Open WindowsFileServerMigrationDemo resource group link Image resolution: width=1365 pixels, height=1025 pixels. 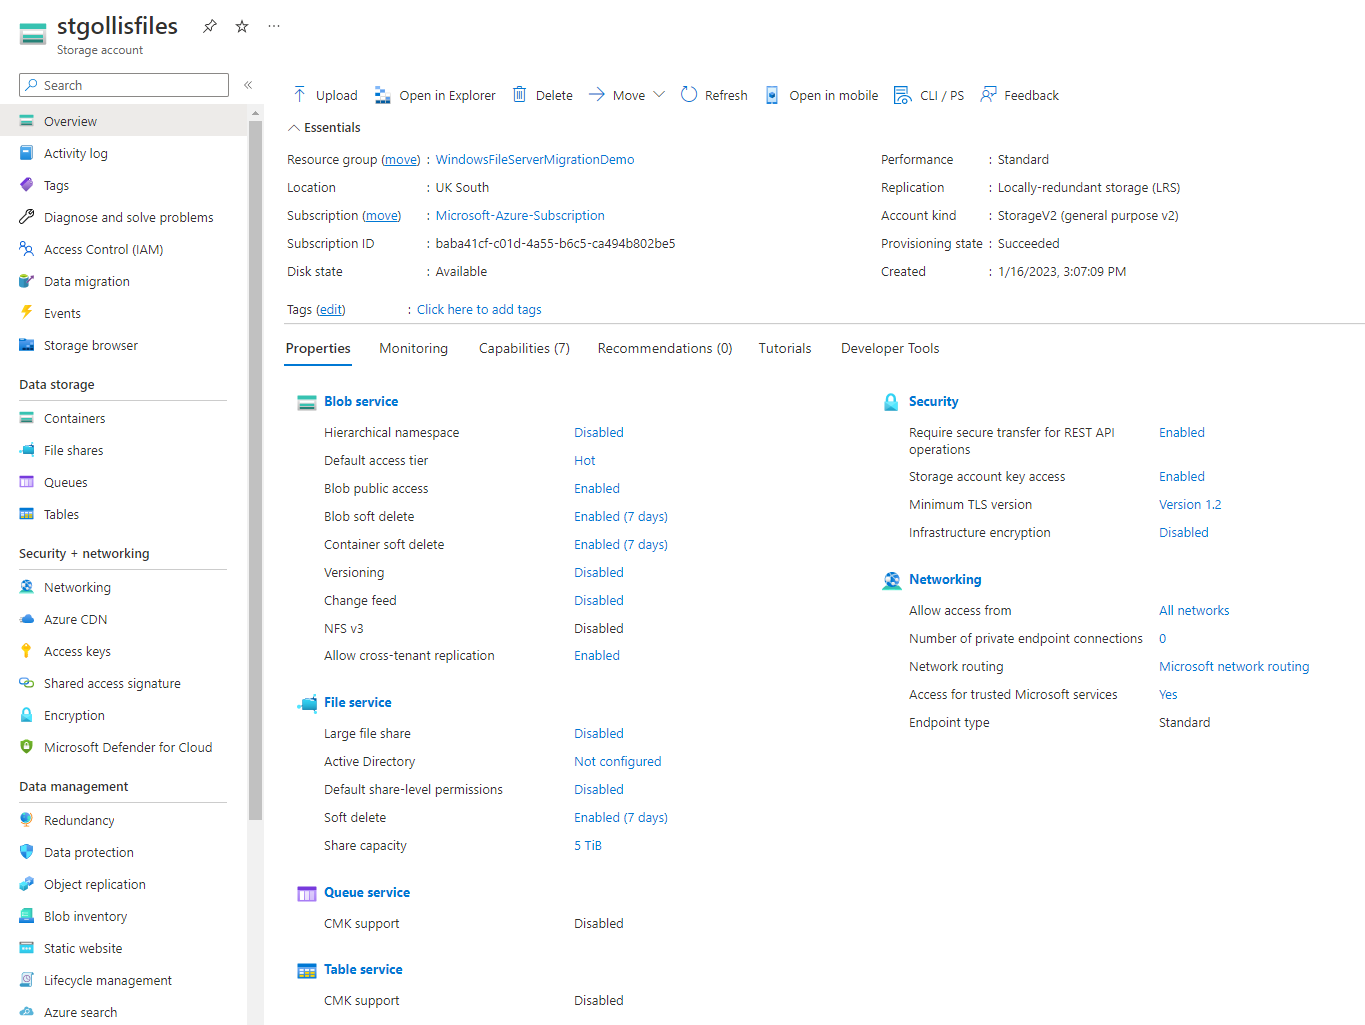pos(535,159)
